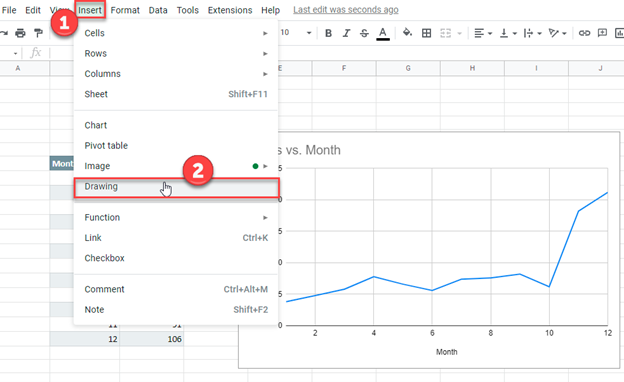624x382 pixels.
Task: Select Drawing from Insert menu
Action: (x=176, y=187)
